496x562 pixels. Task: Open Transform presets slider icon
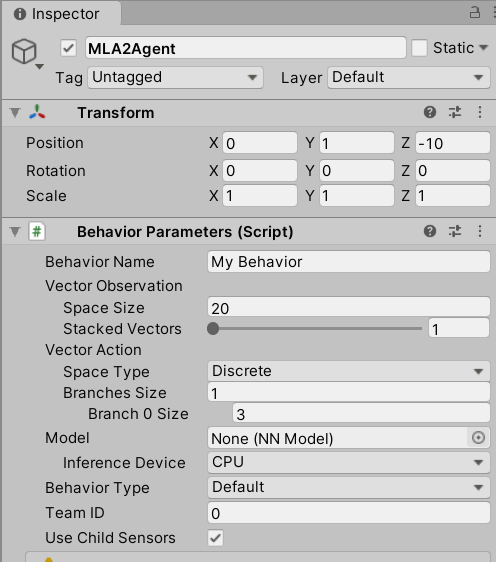pos(455,113)
